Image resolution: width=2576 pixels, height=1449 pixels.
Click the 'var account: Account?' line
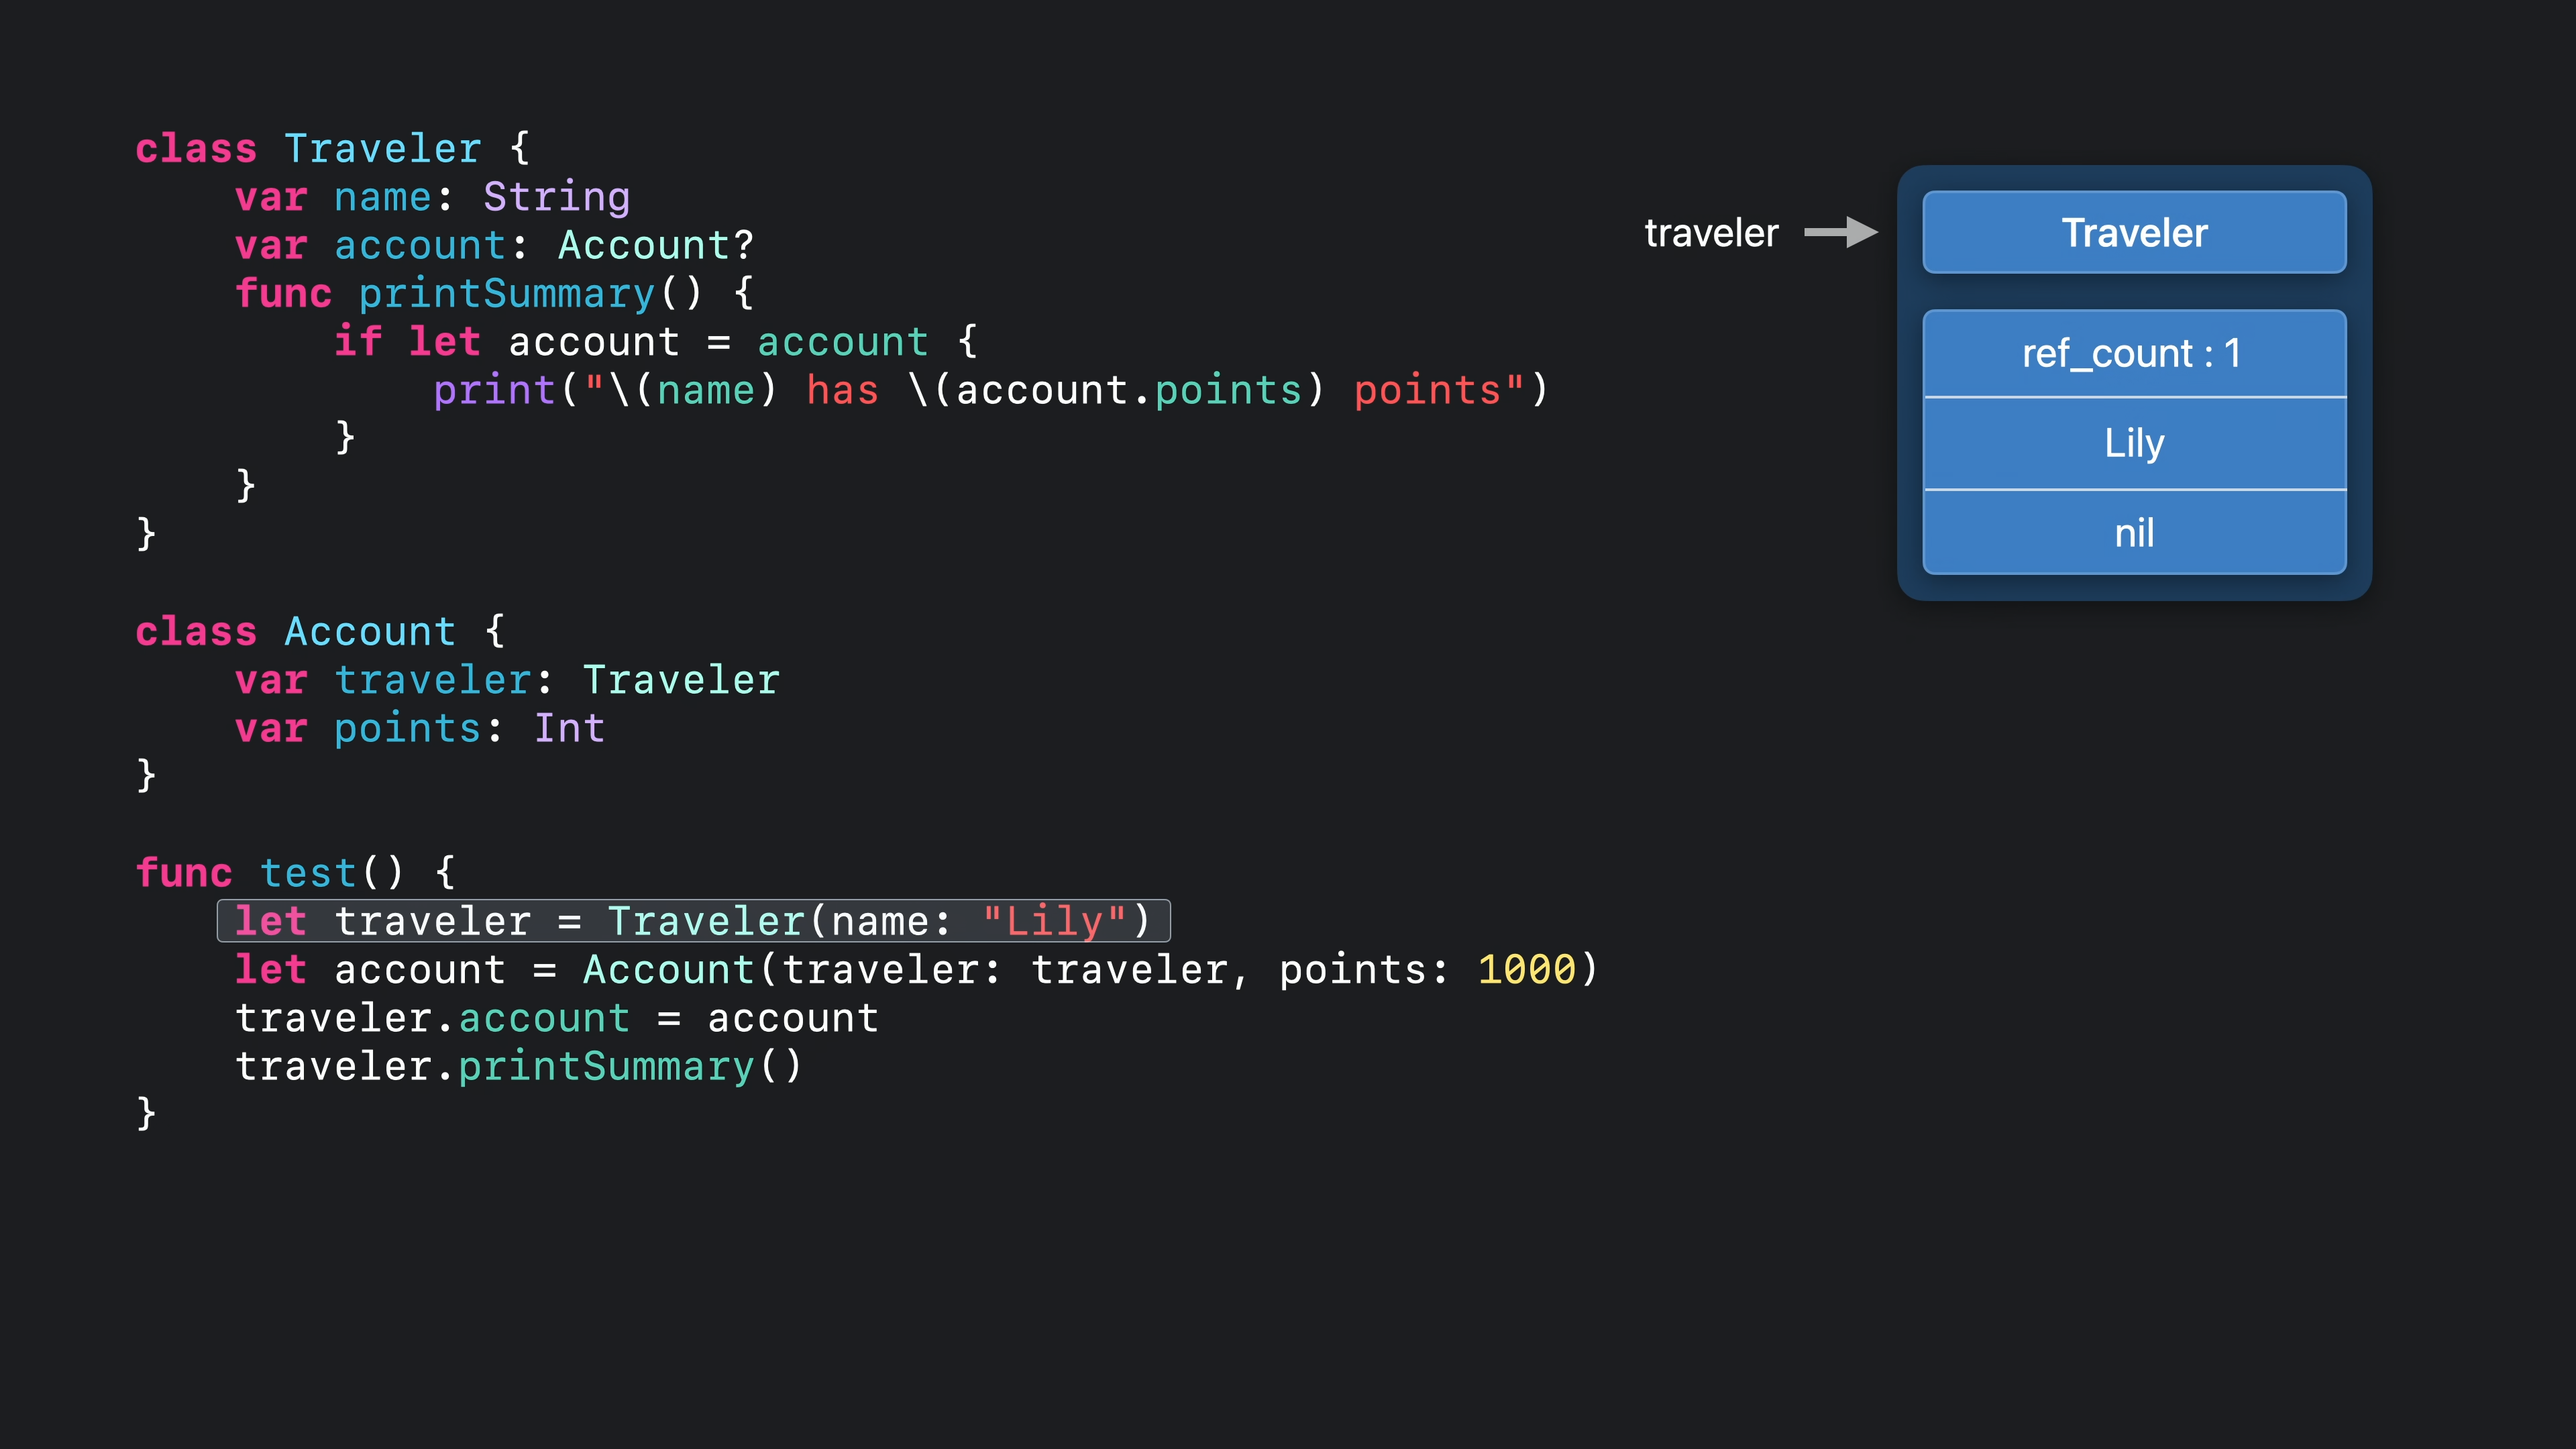[494, 246]
